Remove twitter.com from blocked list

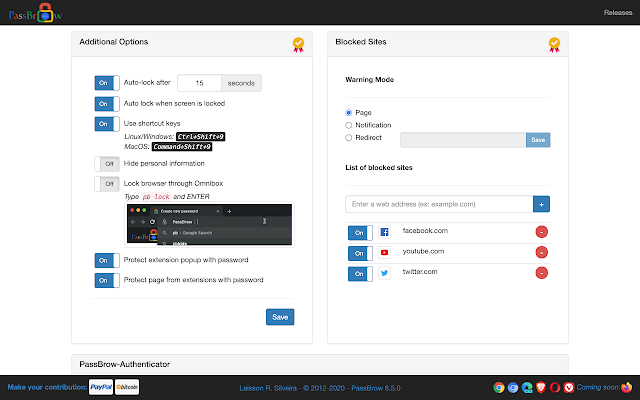[541, 273]
